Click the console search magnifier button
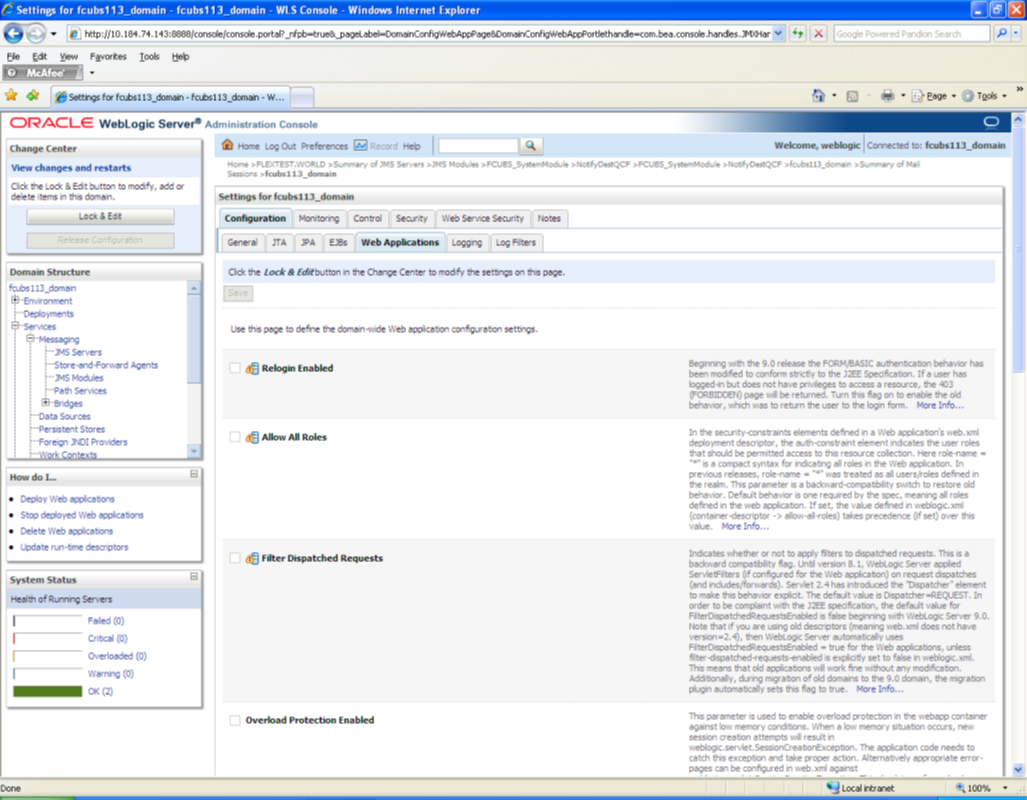 tap(531, 145)
